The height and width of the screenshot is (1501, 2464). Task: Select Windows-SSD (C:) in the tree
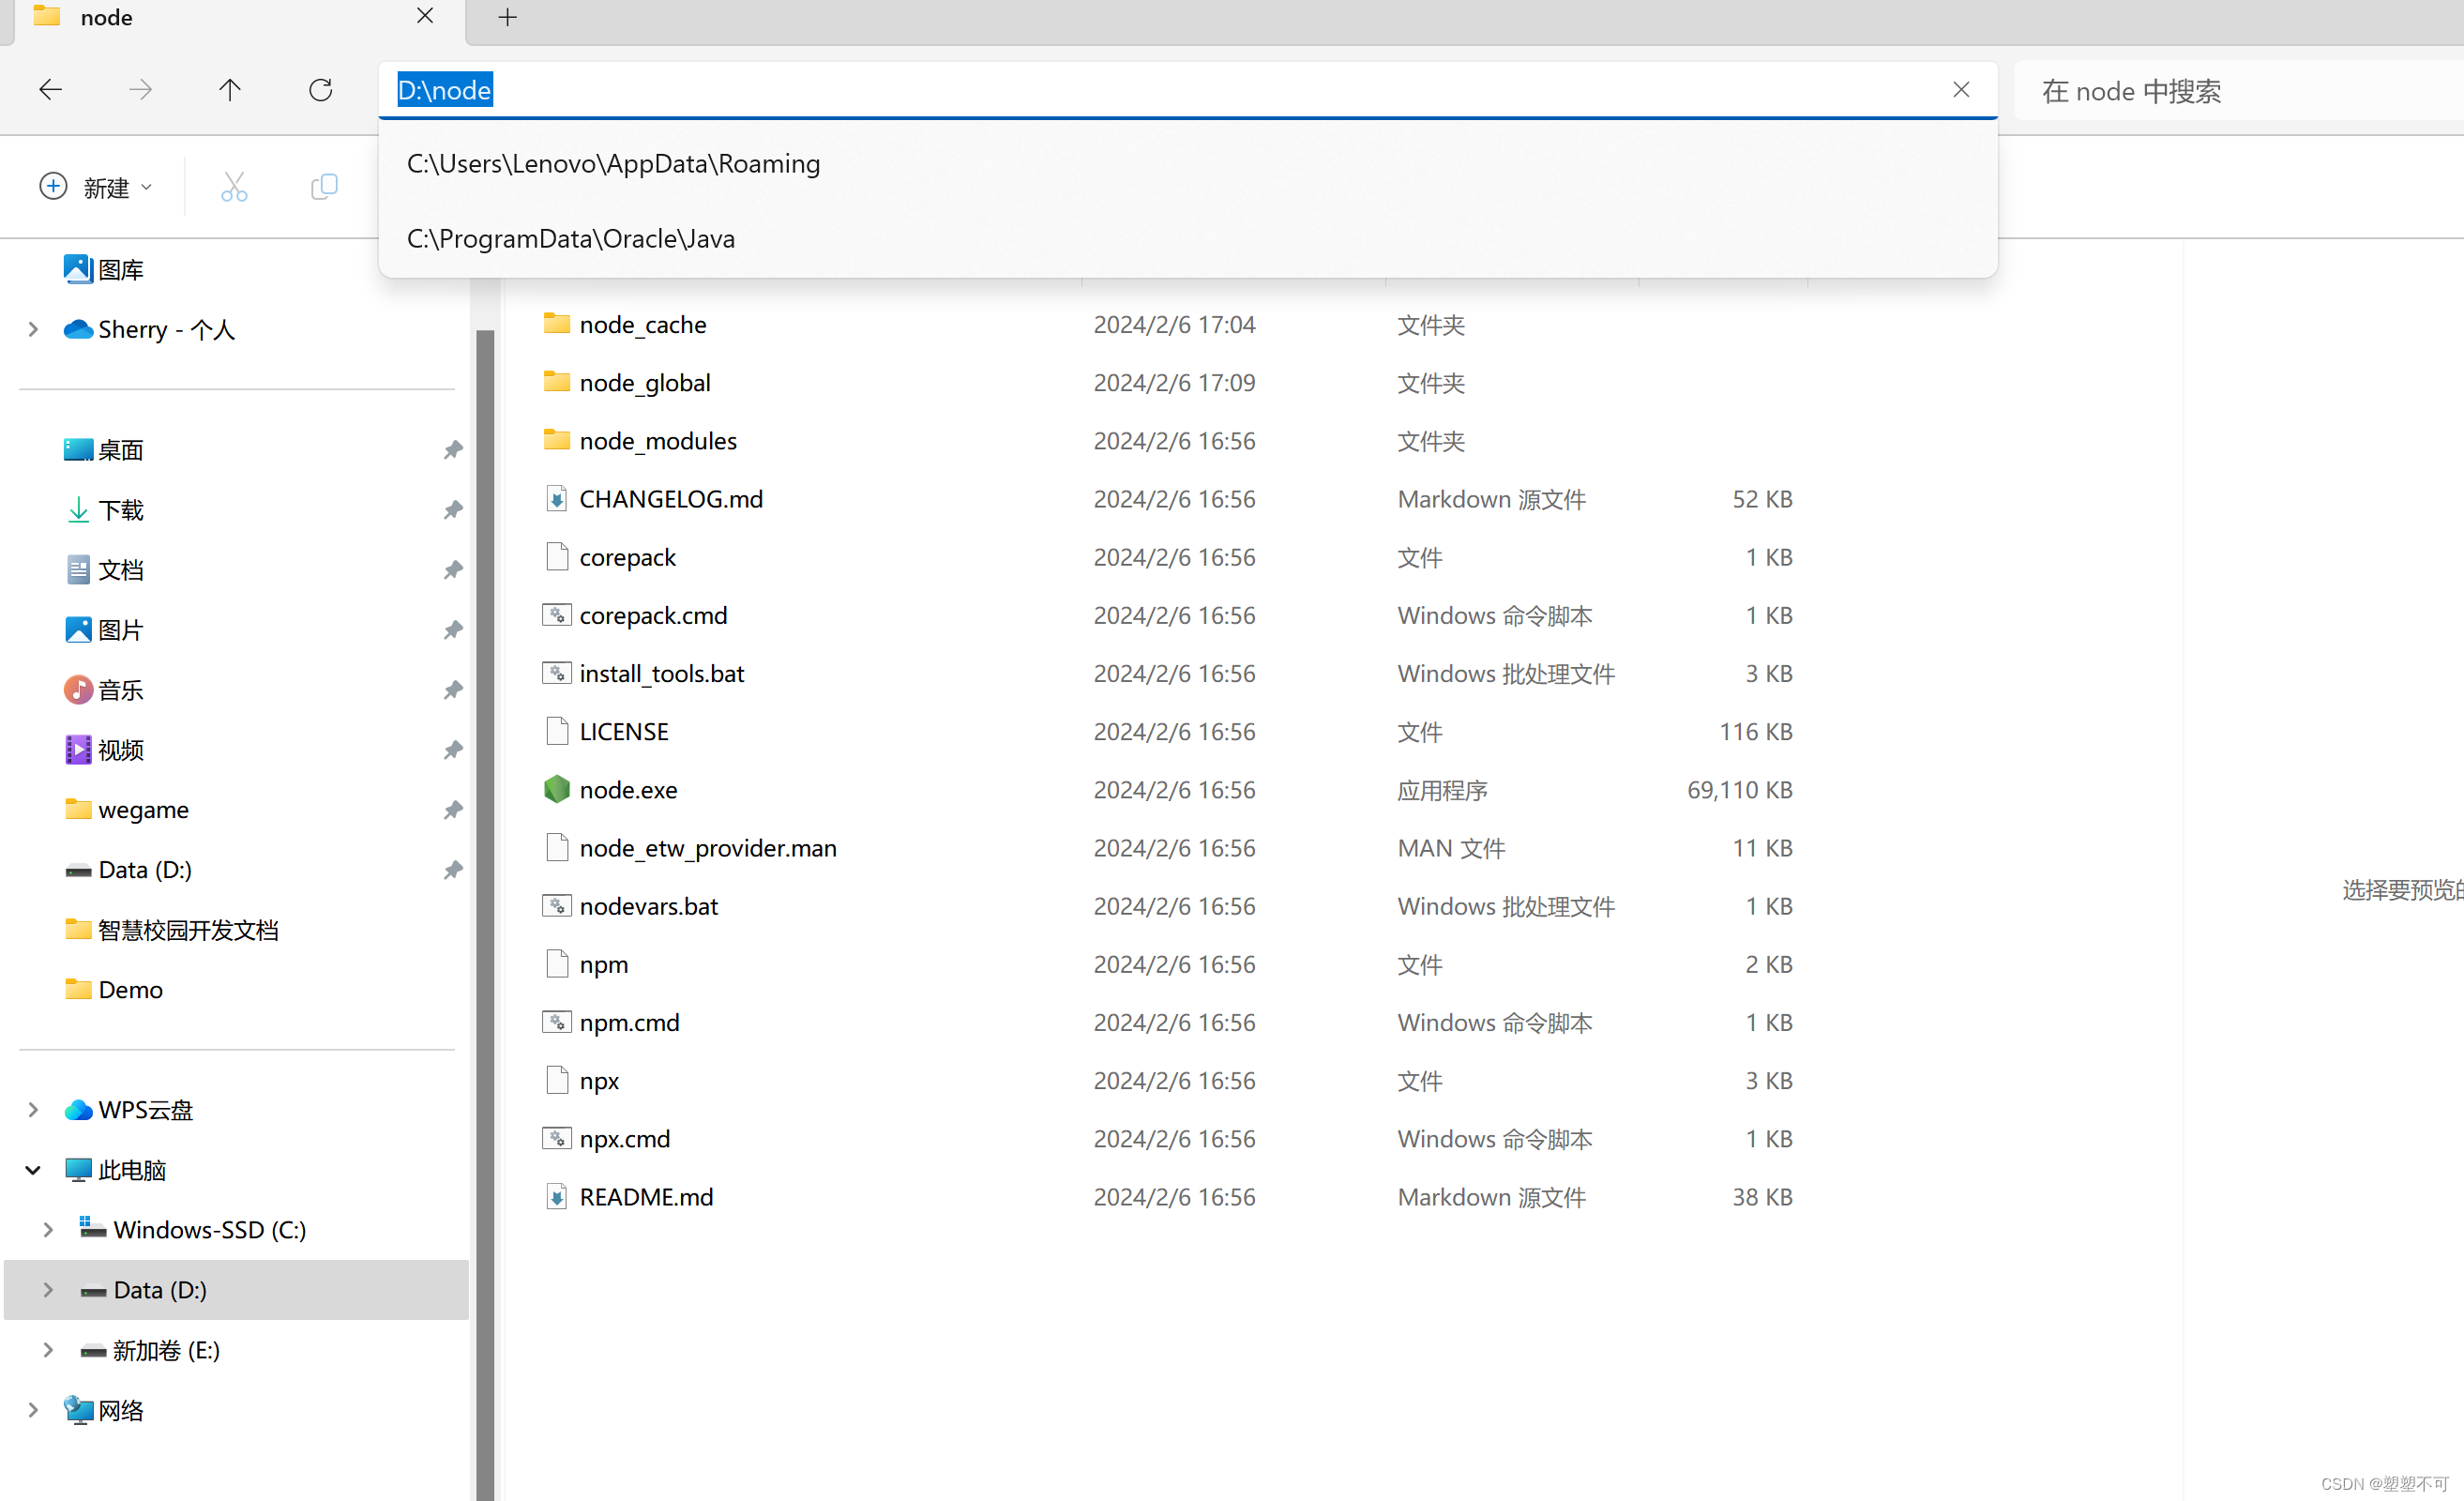click(193, 1230)
